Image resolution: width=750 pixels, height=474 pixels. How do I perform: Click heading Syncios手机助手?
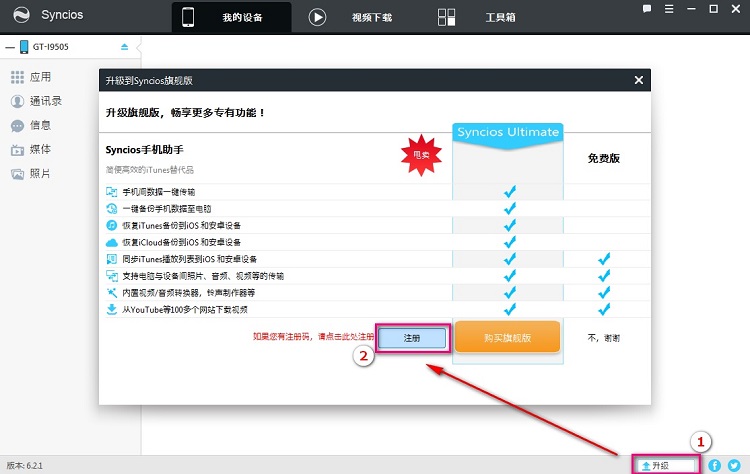tap(144, 150)
